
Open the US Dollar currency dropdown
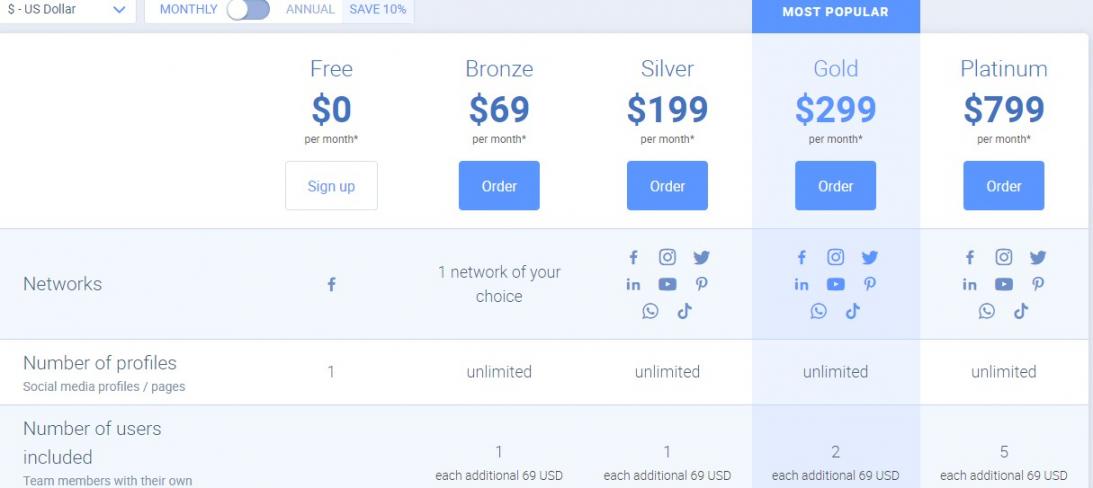pyautogui.click(x=67, y=10)
